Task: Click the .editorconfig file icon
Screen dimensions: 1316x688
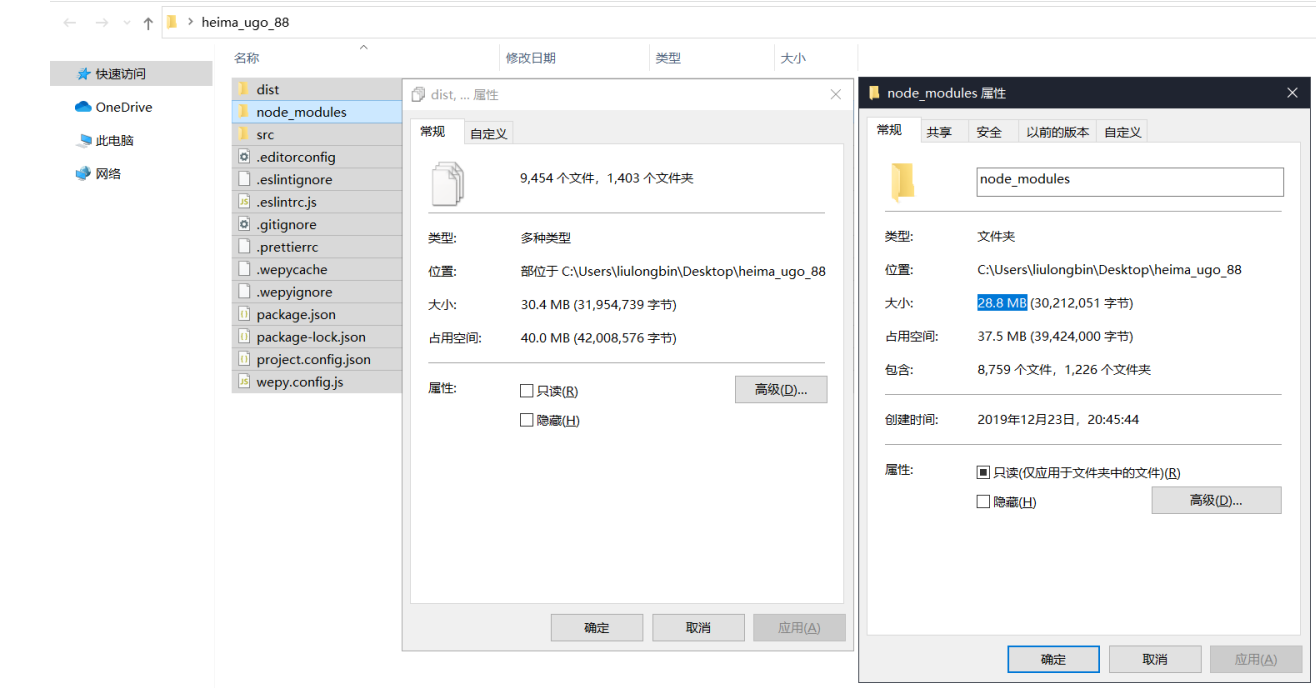Action: pyautogui.click(x=243, y=157)
